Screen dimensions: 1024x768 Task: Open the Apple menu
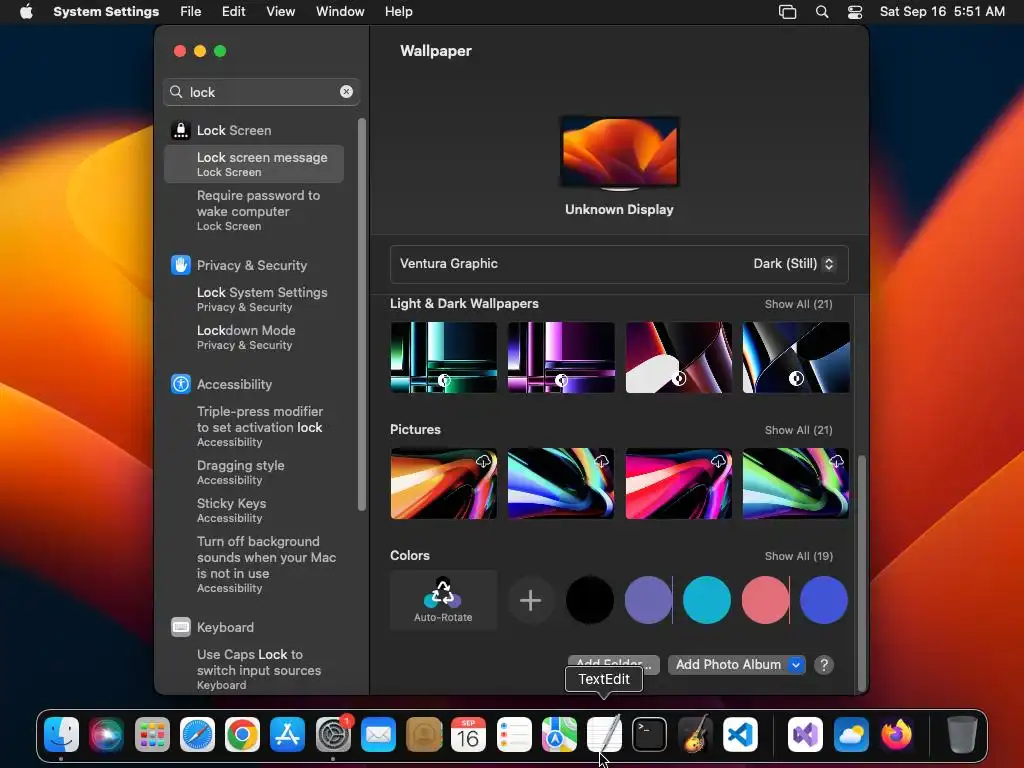(x=26, y=12)
